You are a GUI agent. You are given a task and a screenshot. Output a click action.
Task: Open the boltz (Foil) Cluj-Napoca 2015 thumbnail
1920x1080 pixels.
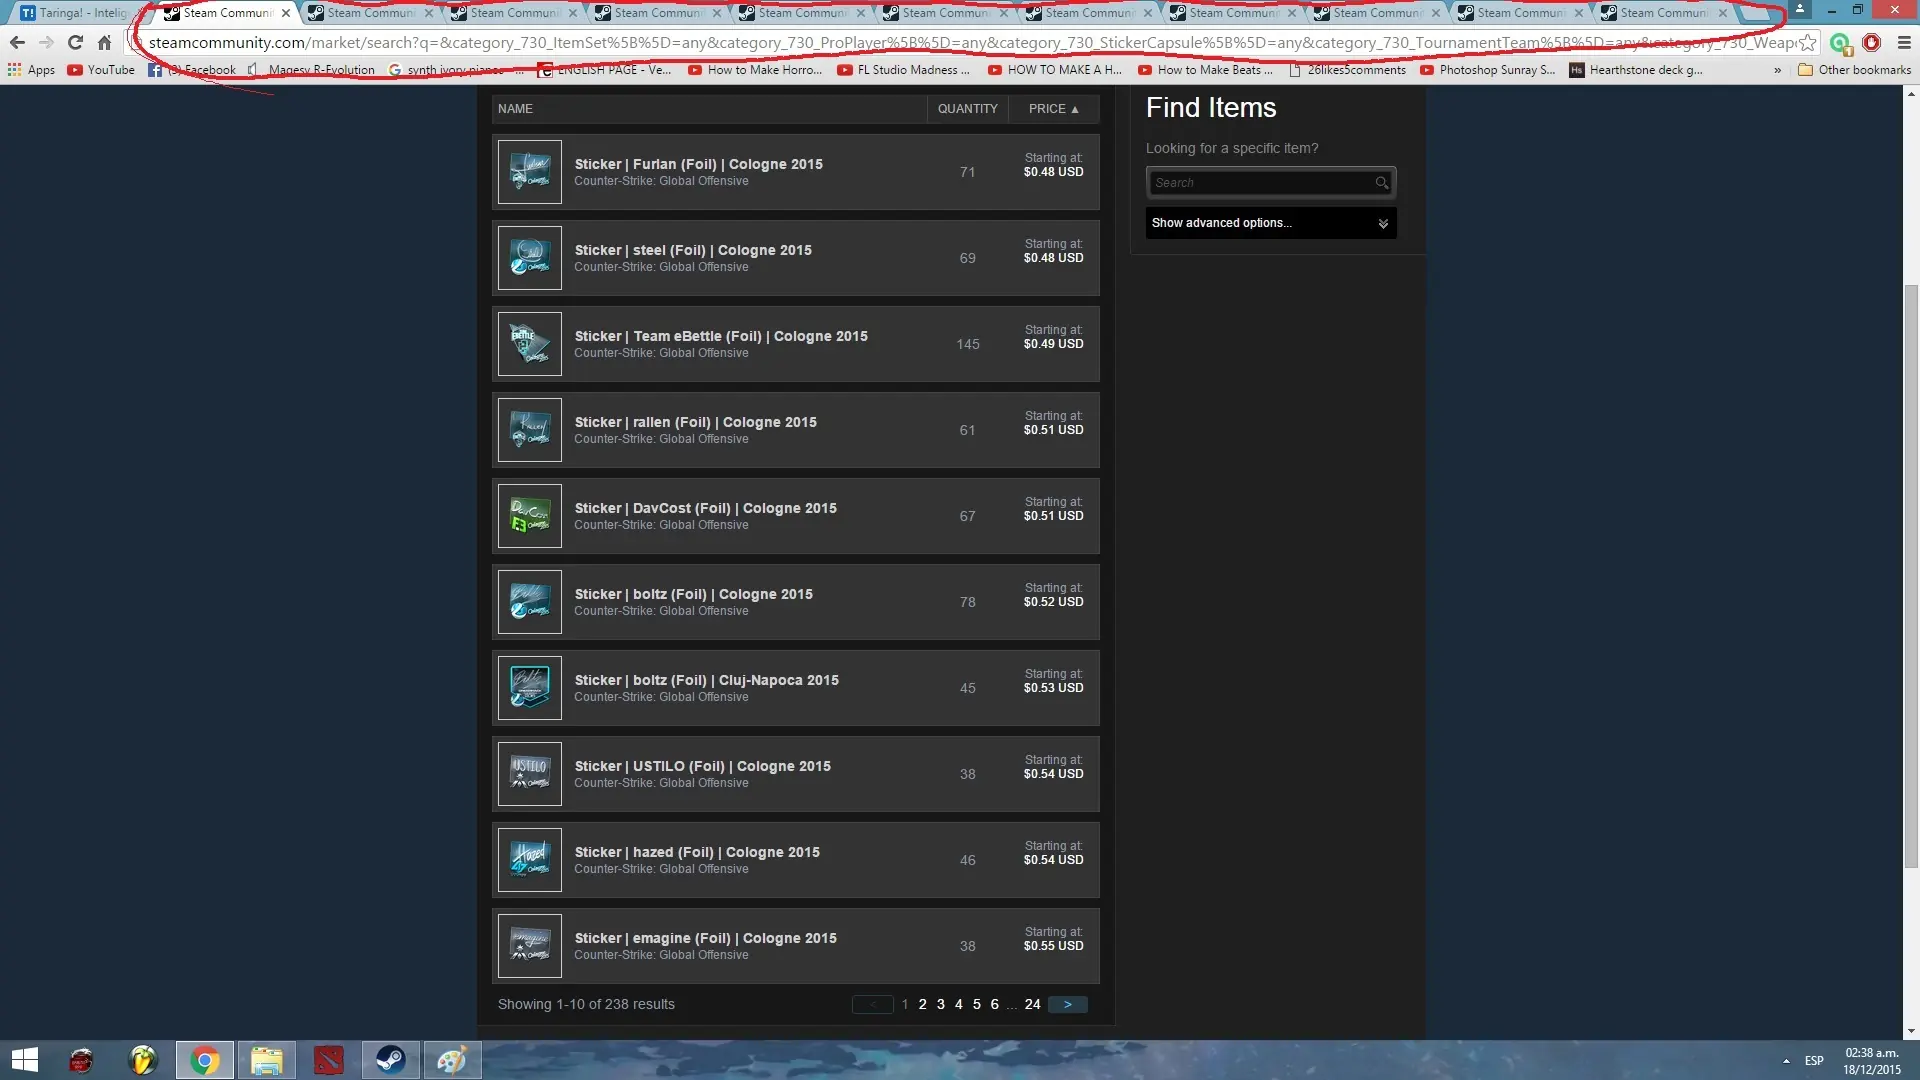click(x=530, y=688)
